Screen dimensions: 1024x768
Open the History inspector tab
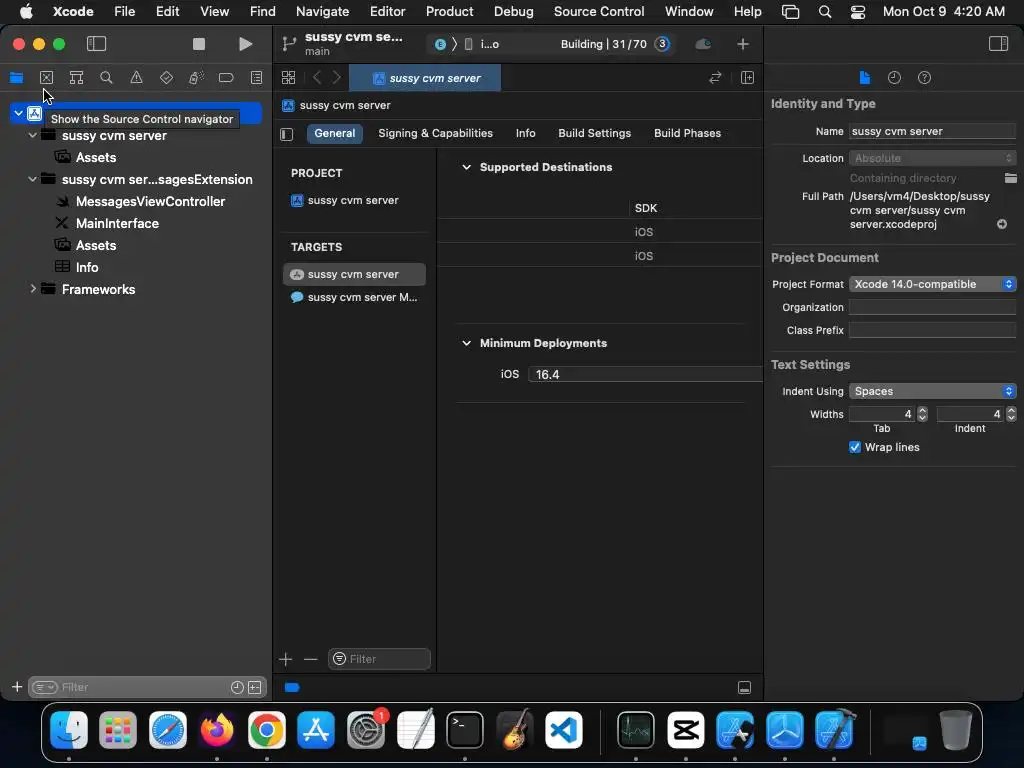pyautogui.click(x=894, y=78)
